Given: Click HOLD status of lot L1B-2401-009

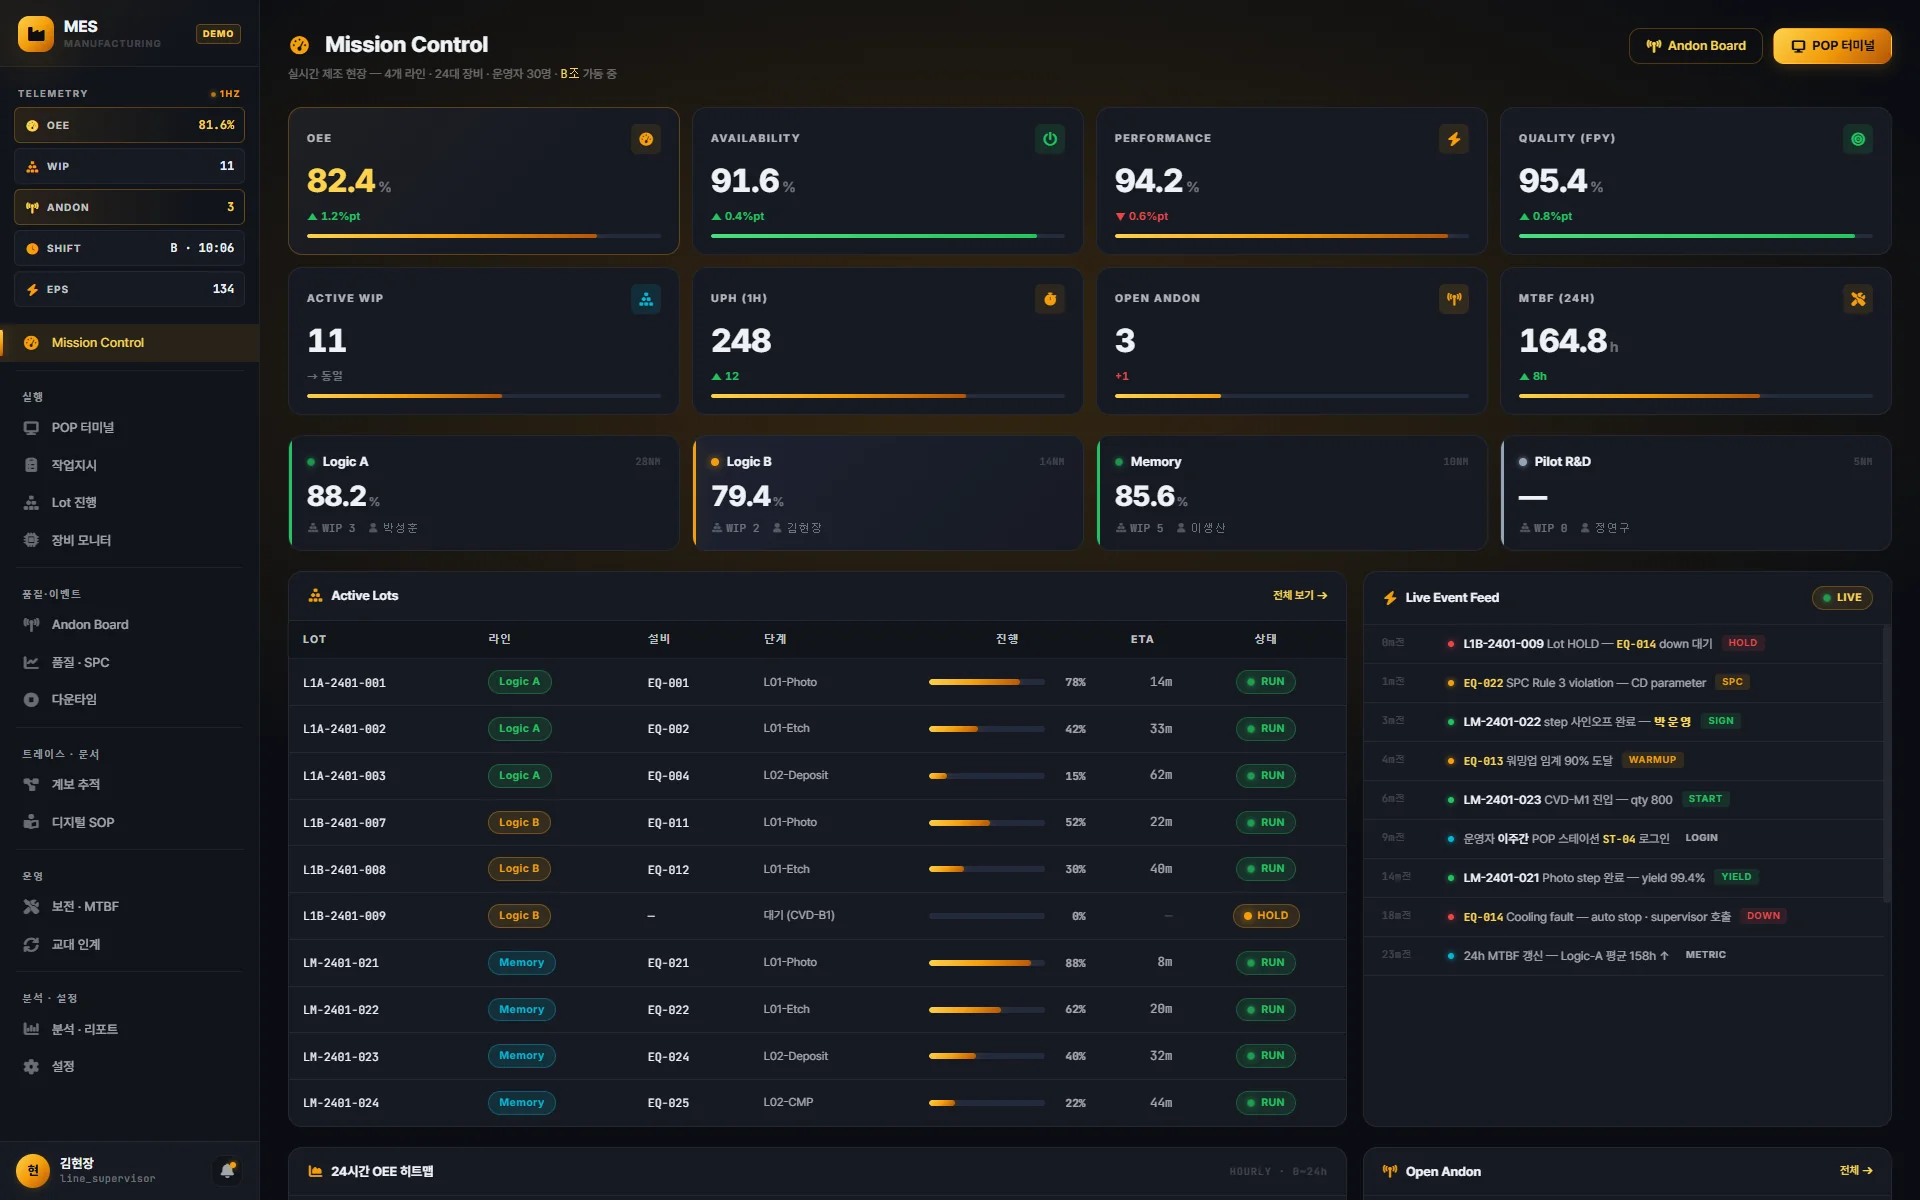Looking at the screenshot, I should point(1266,916).
